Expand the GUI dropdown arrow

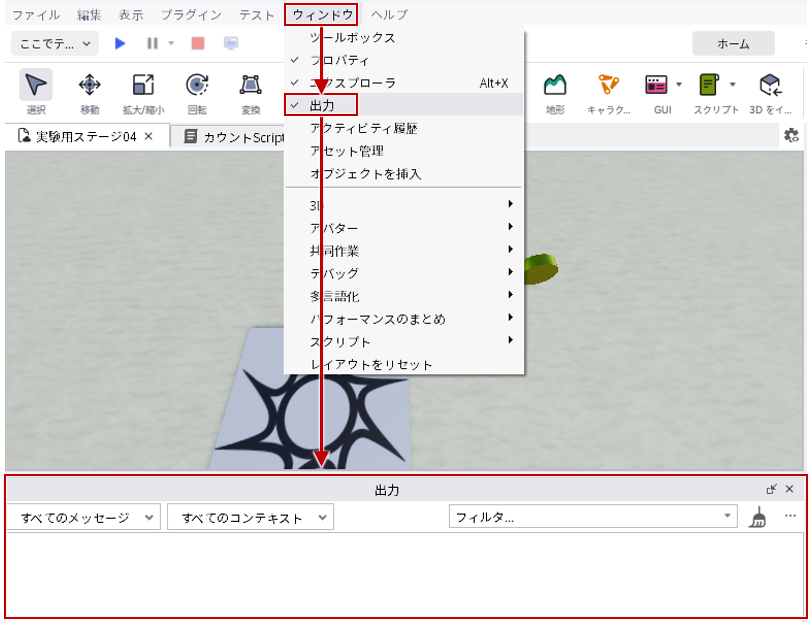coord(679,84)
